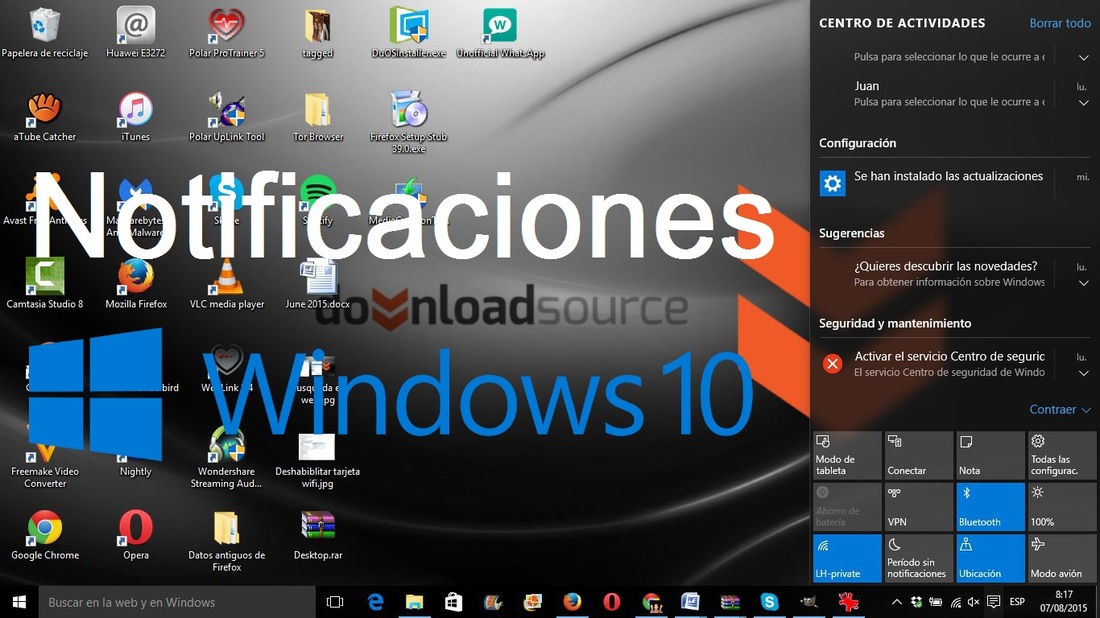Toggle Modo de tableta quick action
This screenshot has width=1100, height=618.
847,455
